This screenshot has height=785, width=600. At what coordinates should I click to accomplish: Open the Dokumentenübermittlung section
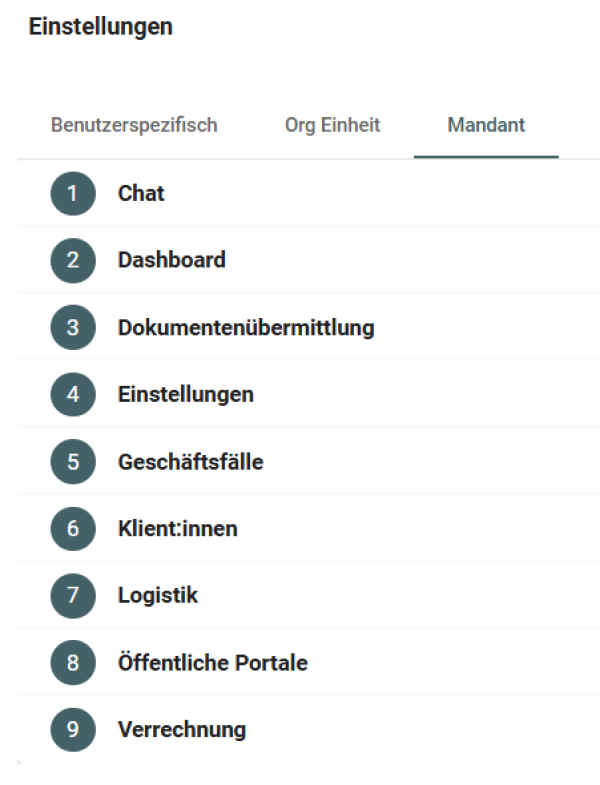click(245, 327)
